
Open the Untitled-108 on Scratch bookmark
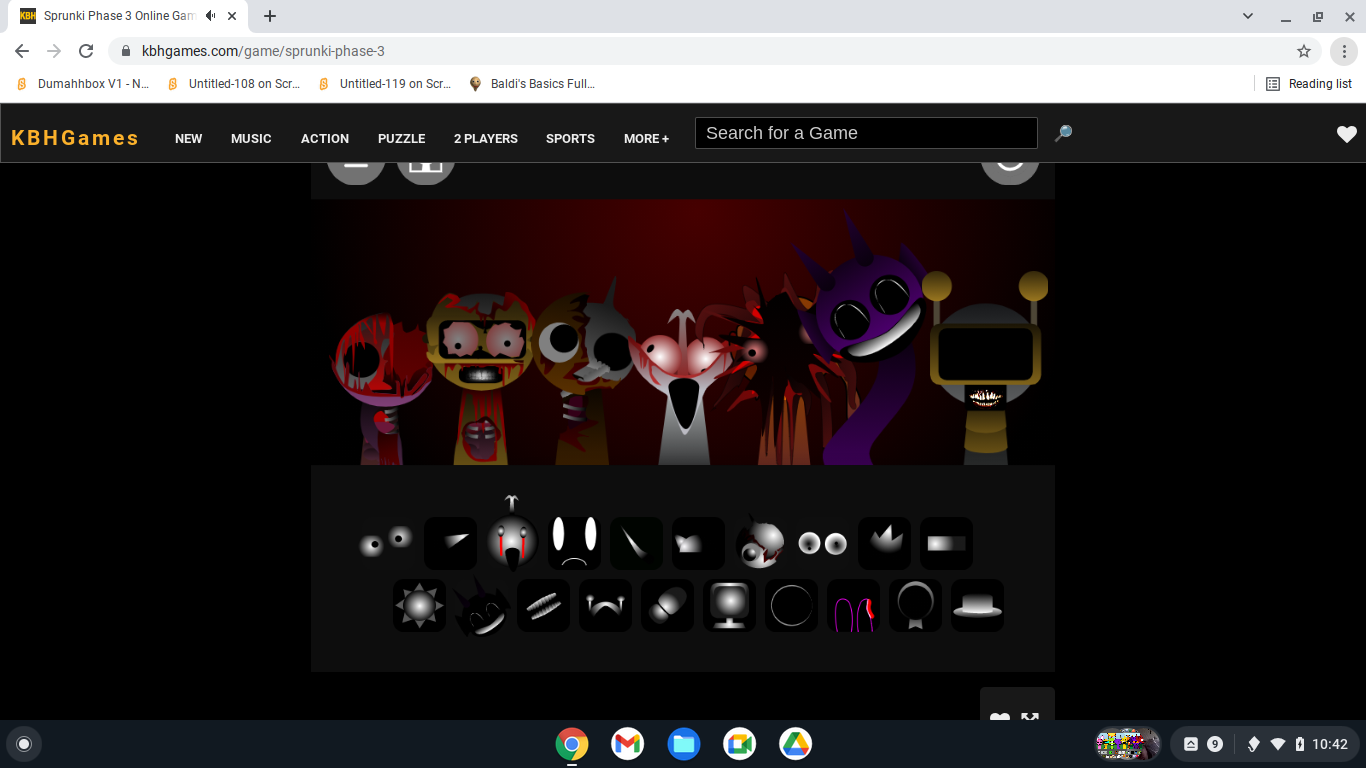coord(234,84)
